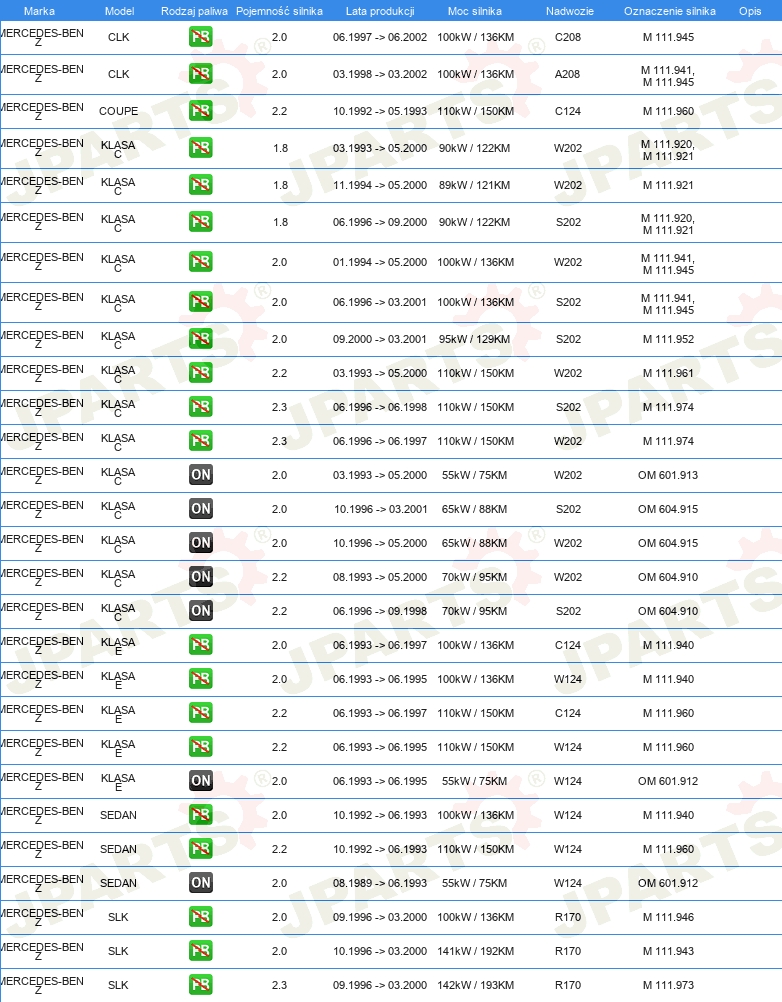Viewport: 782px width, 1002px height.
Task: Click petrol icon in 89kW / 121KM row
Action: 201,185
